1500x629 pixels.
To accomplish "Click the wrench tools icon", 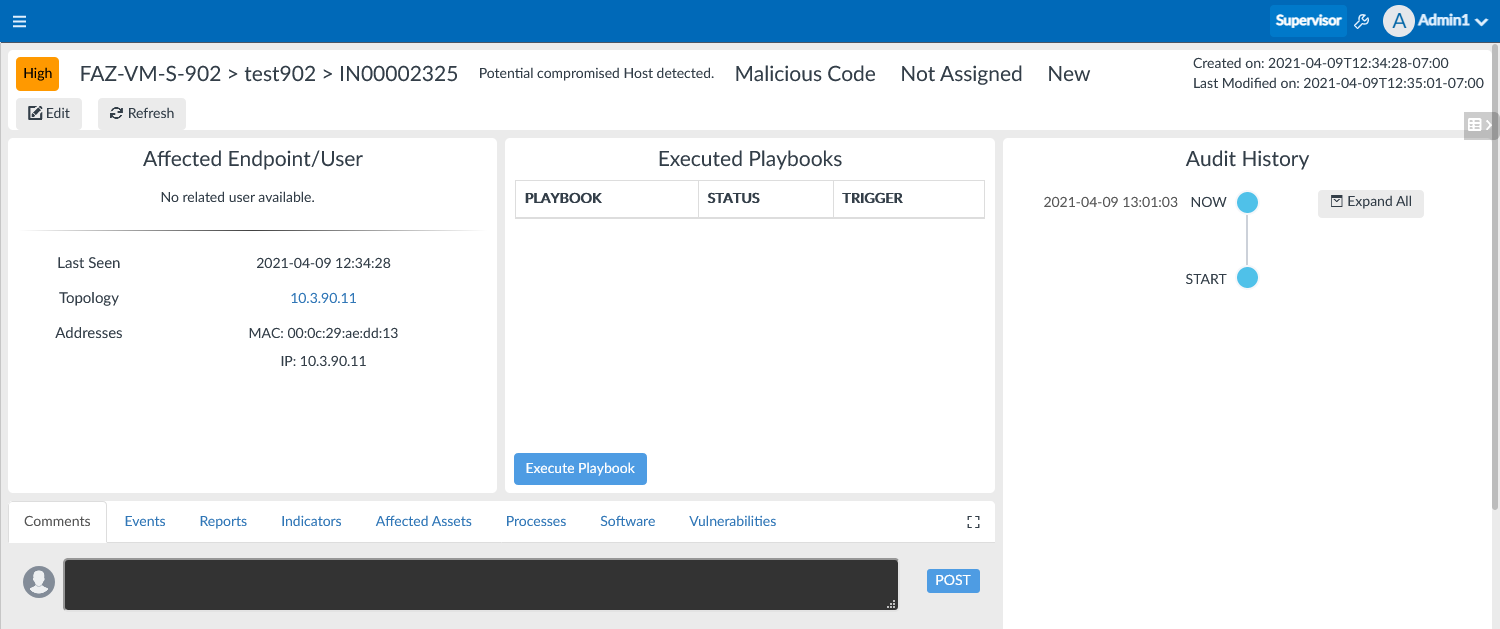I will (x=1361, y=21).
